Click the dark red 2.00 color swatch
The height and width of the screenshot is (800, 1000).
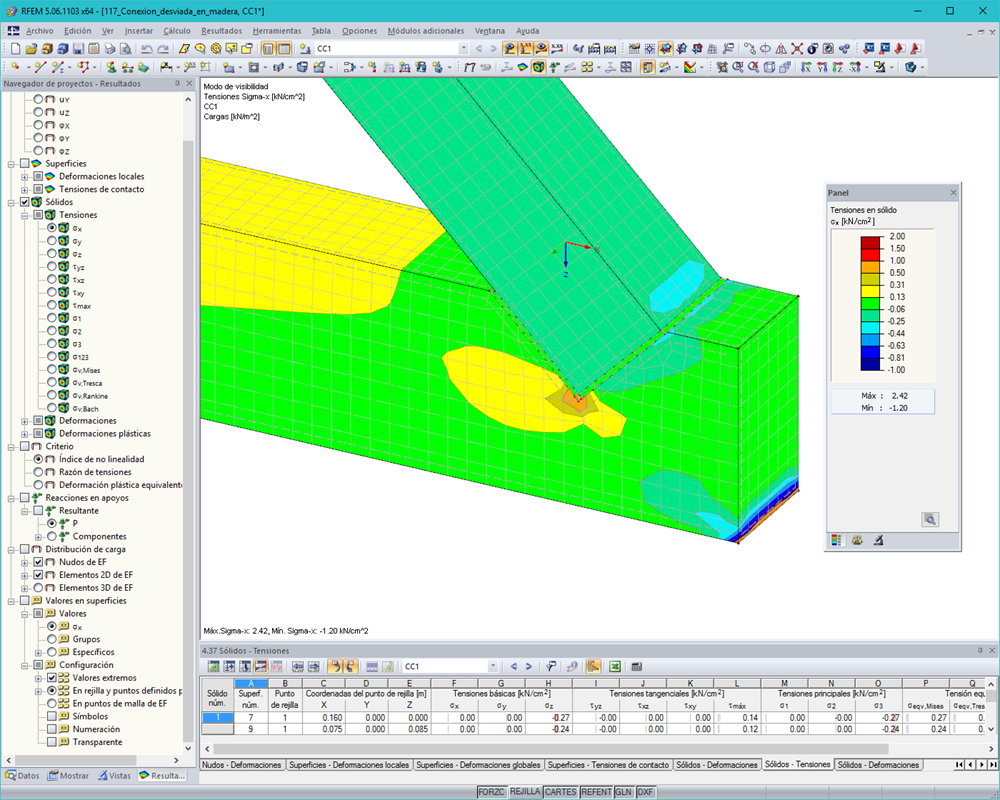870,242
